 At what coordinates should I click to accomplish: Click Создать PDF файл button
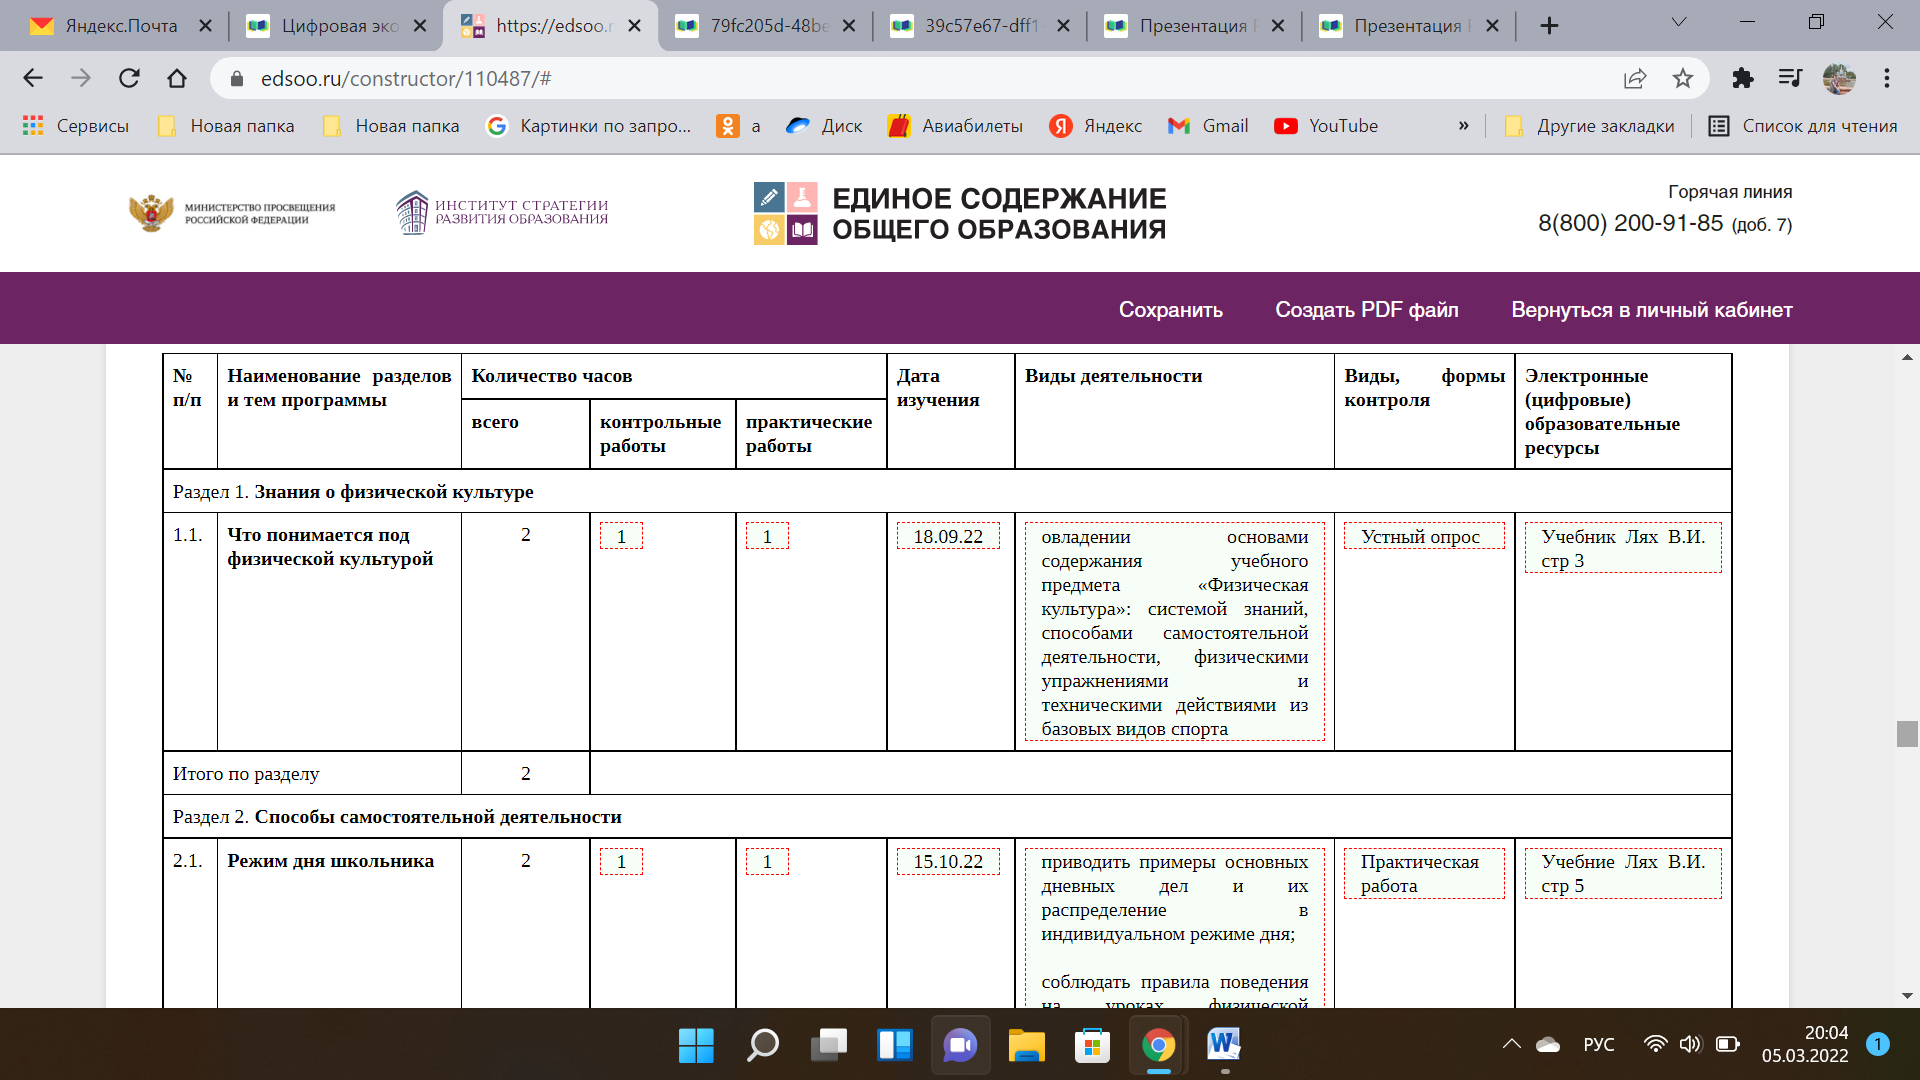point(1367,310)
